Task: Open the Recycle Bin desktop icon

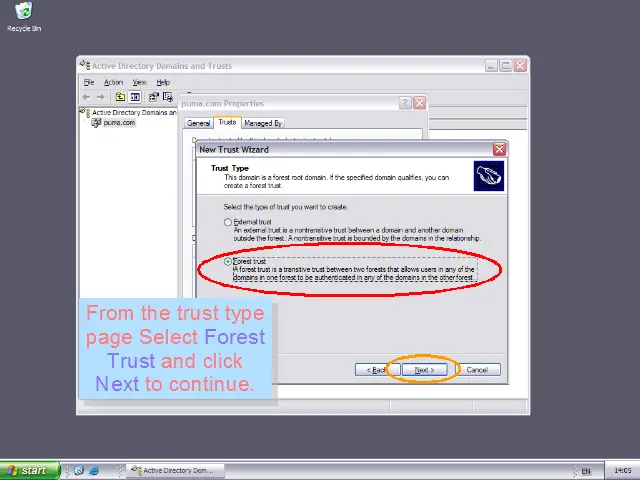Action: click(x=24, y=17)
